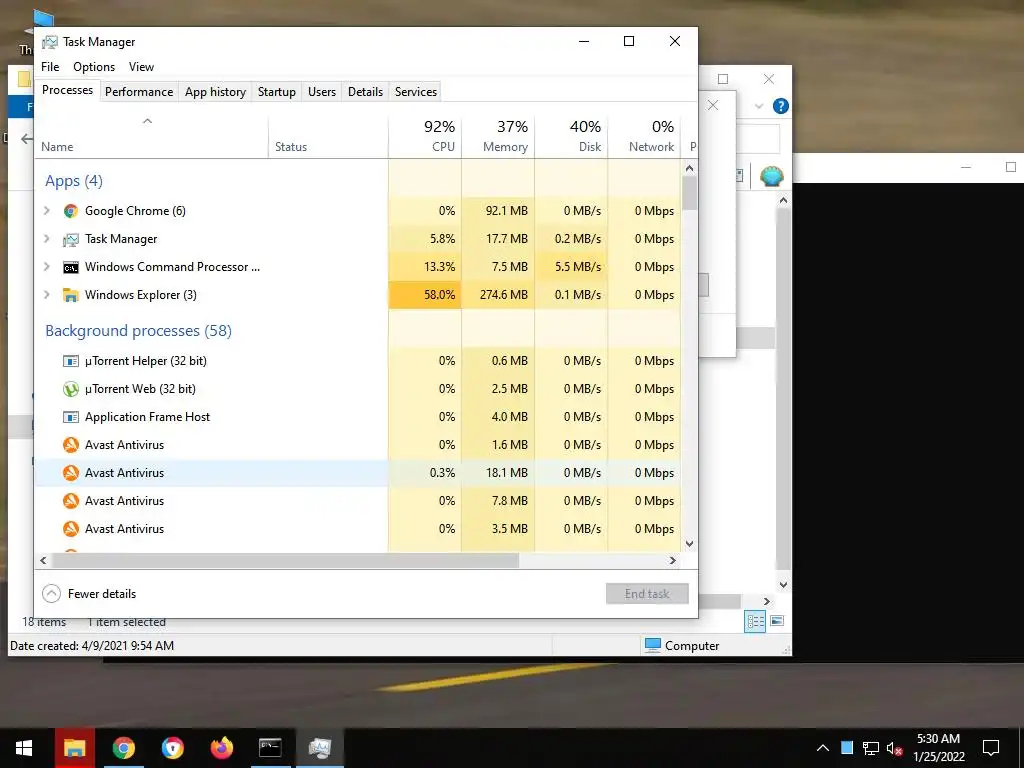Click the Task Manager process row icon
The width and height of the screenshot is (1024, 768).
pos(71,240)
